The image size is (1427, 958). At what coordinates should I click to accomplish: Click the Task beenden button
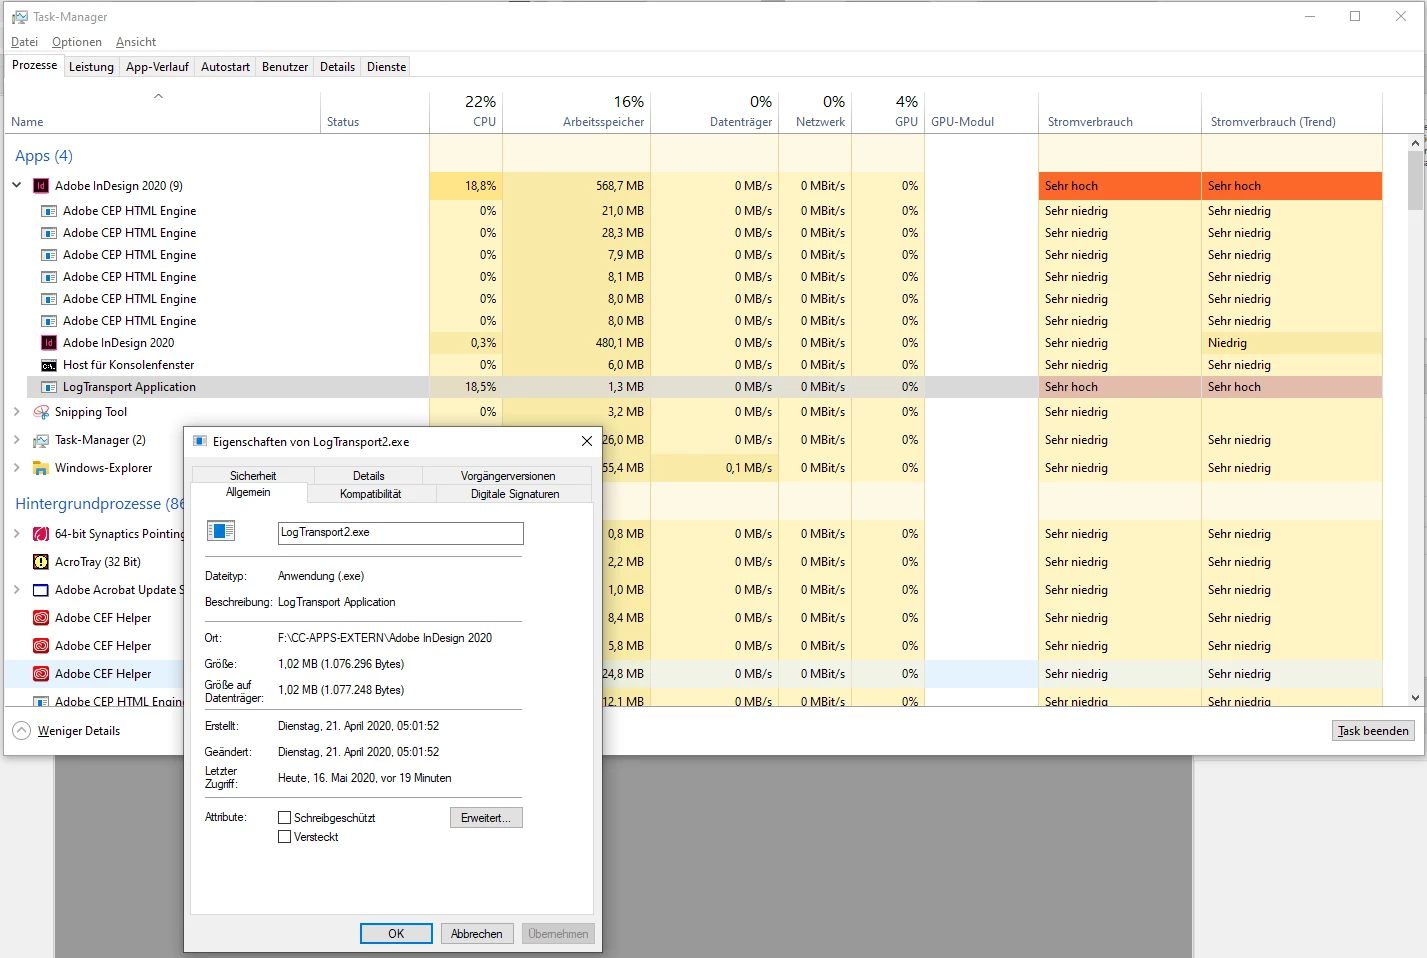(1373, 731)
